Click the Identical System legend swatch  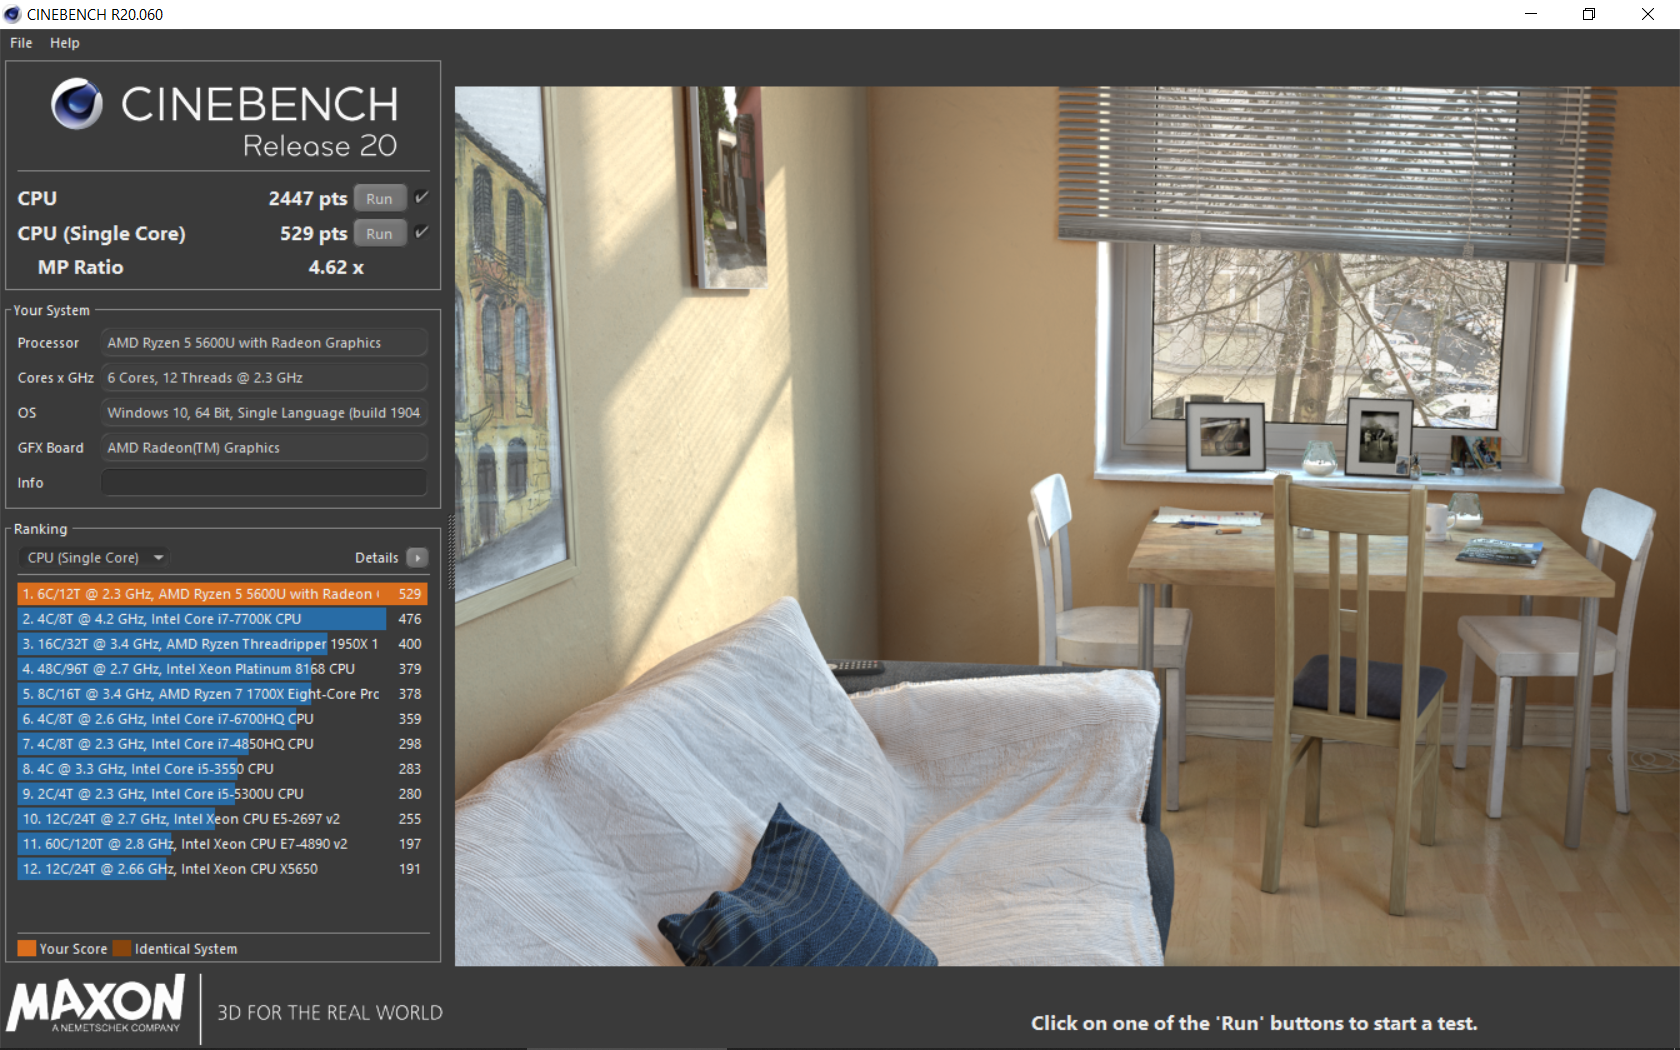122,949
